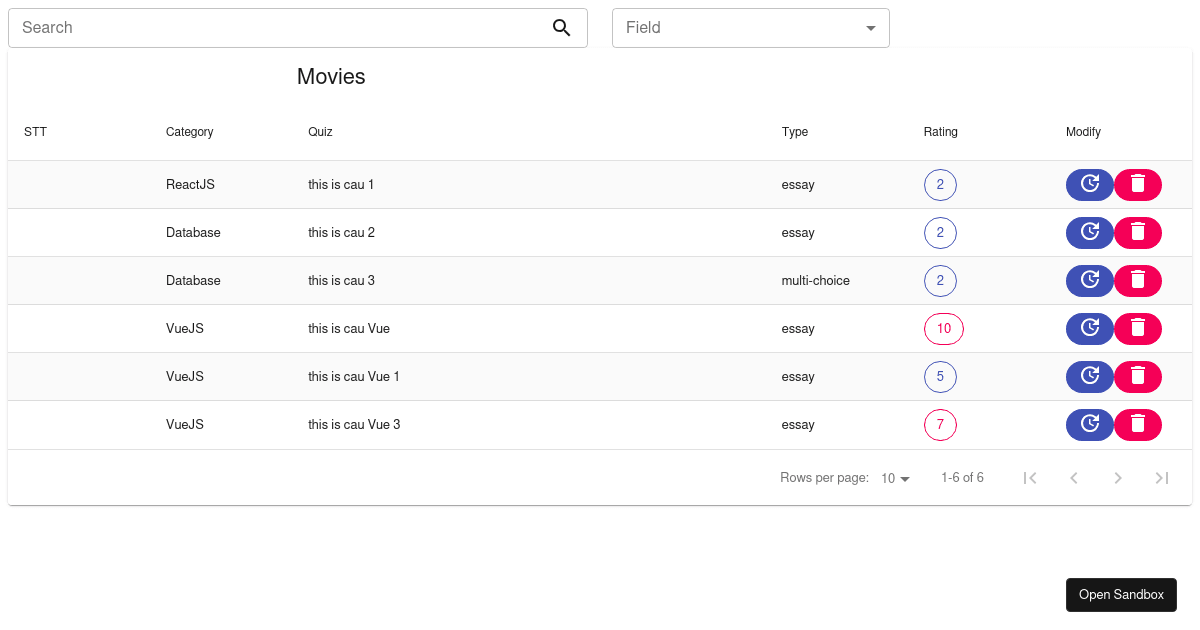The width and height of the screenshot is (1200, 630).
Task: Click the delete icon on the Database row
Action: [1138, 232]
